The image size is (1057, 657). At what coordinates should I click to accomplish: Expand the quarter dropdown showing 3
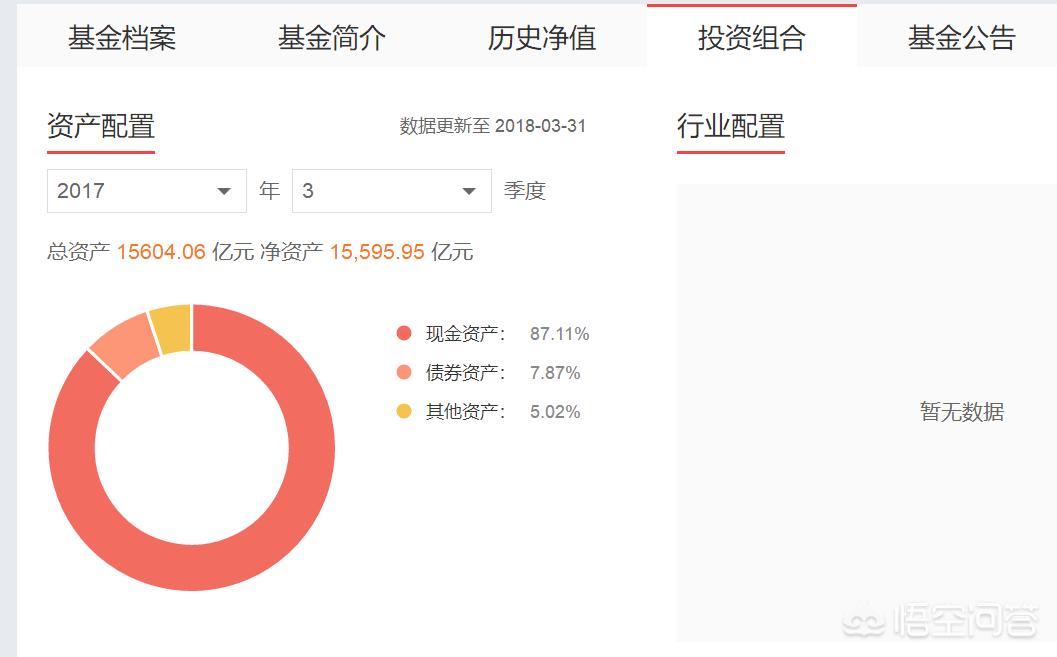391,191
